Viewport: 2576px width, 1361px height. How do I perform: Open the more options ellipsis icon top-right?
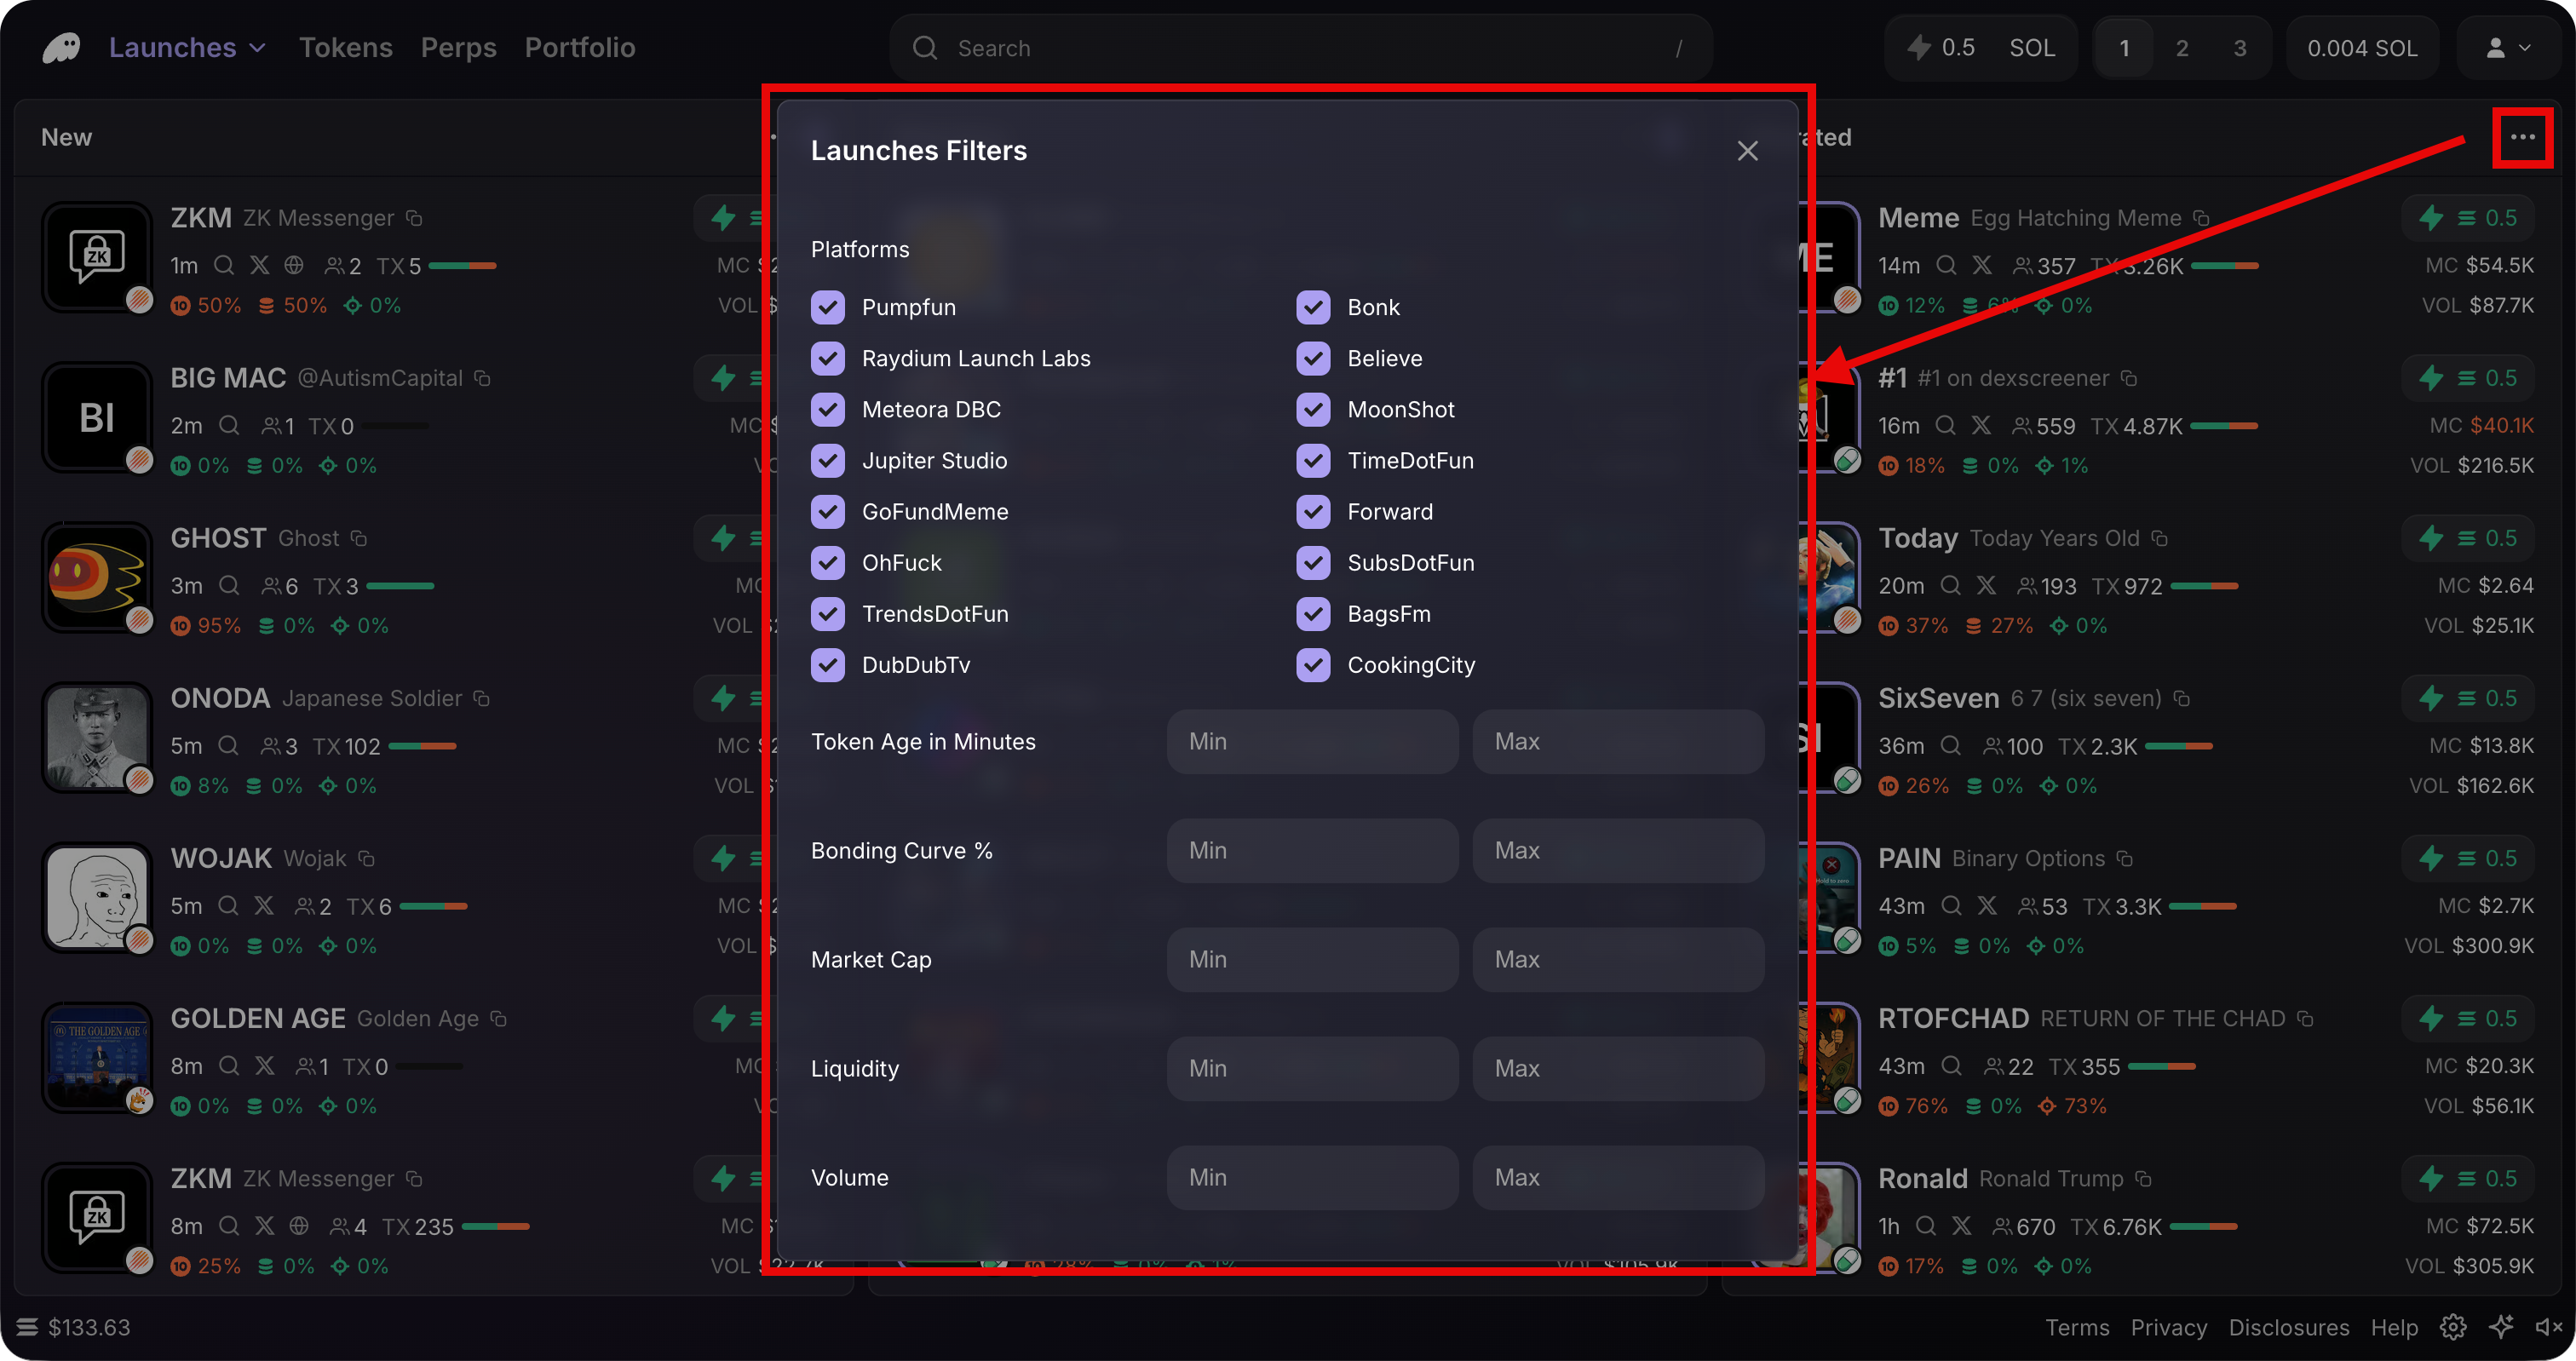tap(2522, 137)
